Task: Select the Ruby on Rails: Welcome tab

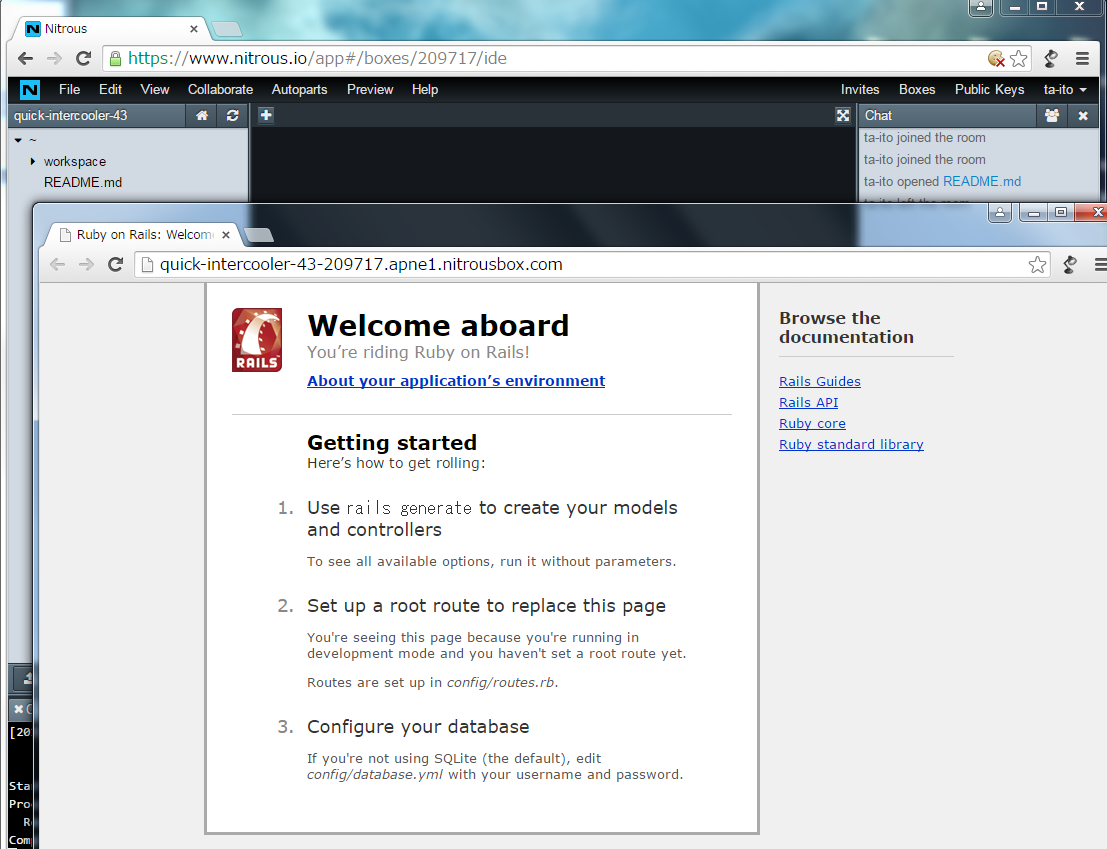Action: coord(141,235)
